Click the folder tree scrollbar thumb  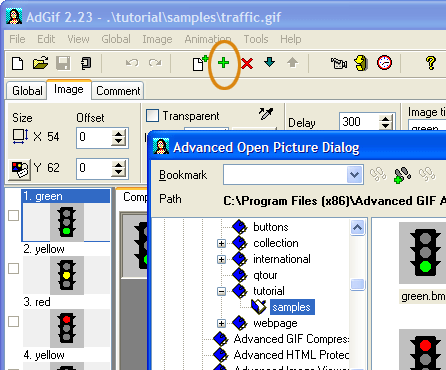tap(357, 284)
